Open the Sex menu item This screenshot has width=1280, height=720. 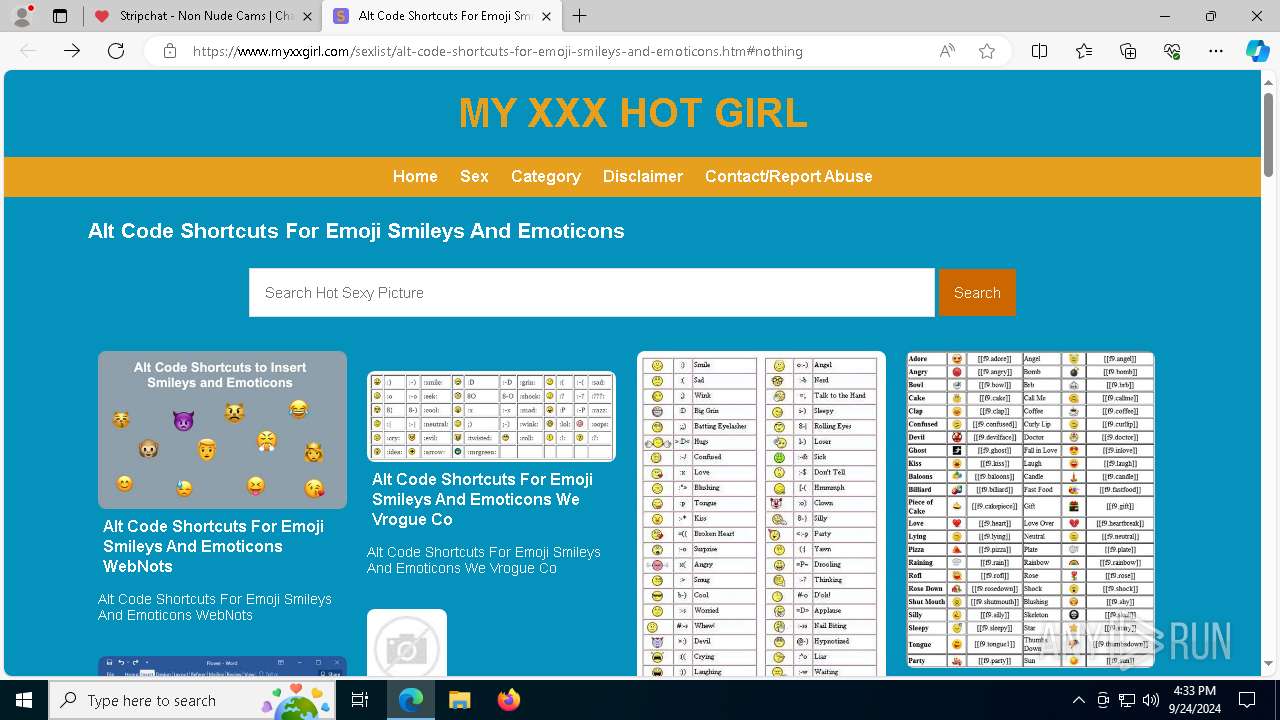(474, 176)
